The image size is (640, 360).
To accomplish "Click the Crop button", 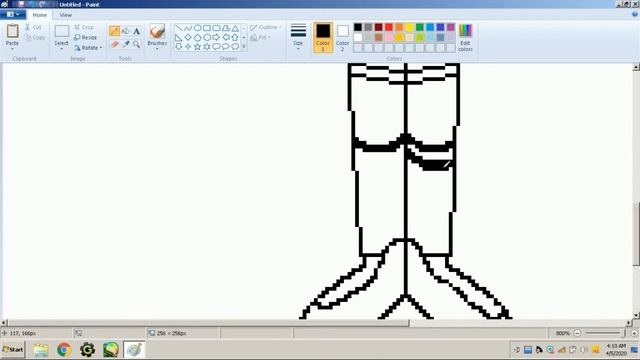I will (84, 27).
